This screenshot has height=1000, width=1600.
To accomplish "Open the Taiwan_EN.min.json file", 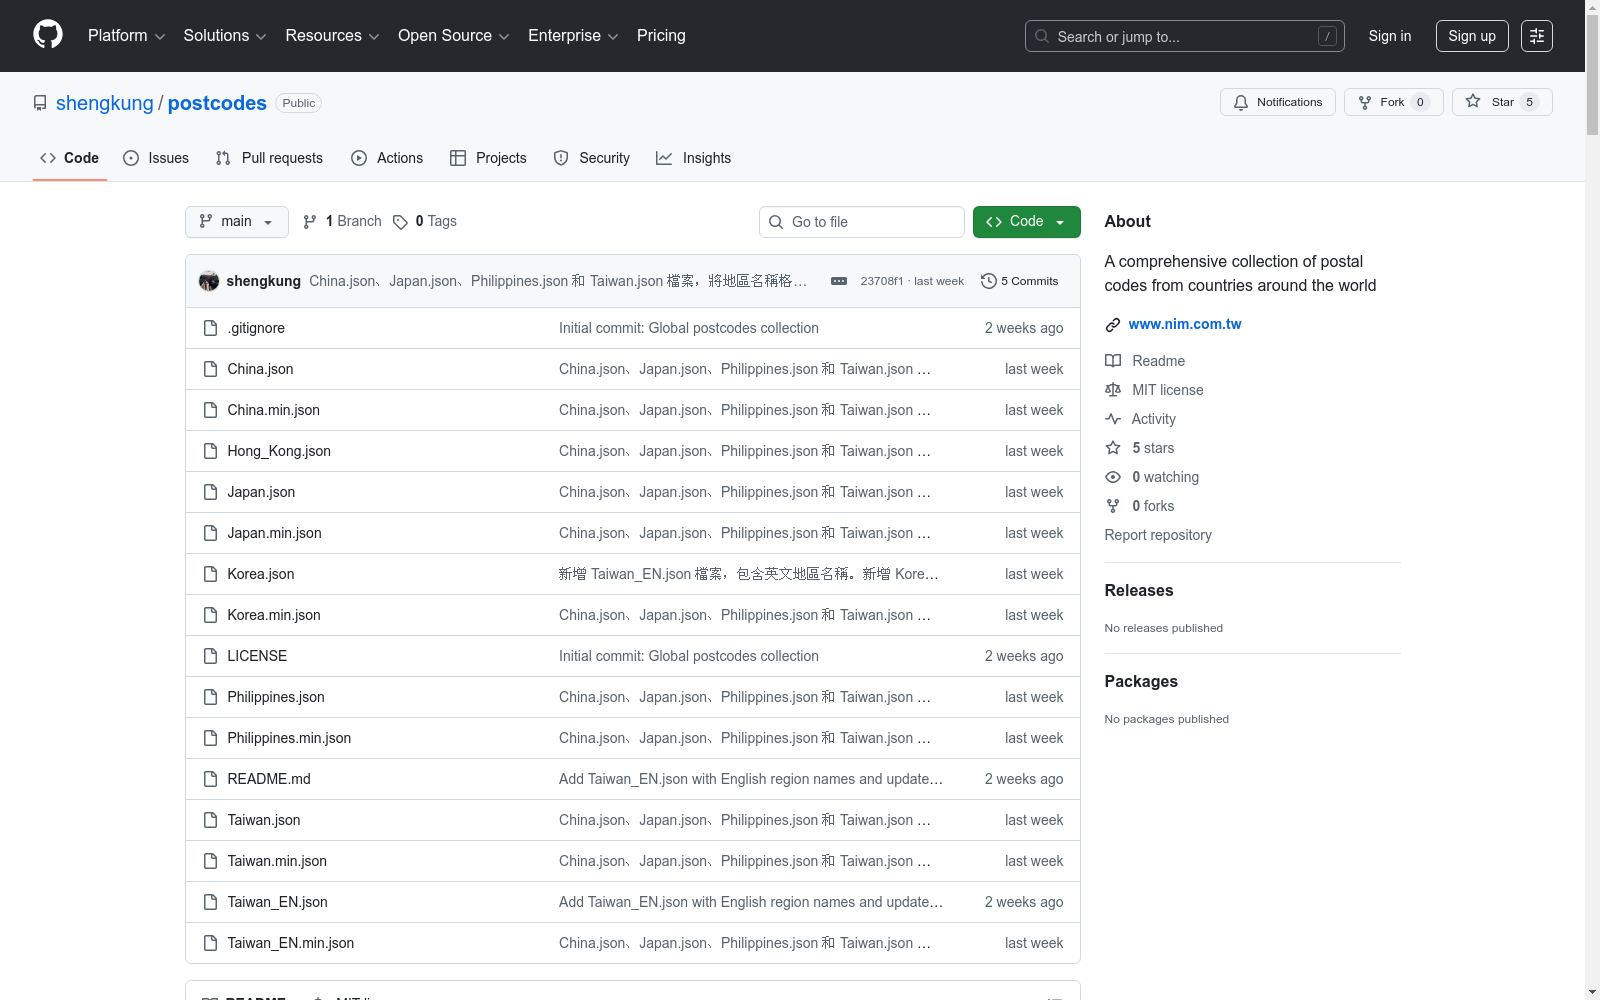I will coord(291,943).
